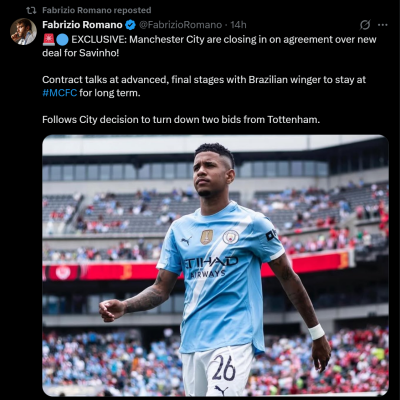400x400 pixels.
Task: Click the Manchester City crest on the jersey
Action: click(x=231, y=237)
